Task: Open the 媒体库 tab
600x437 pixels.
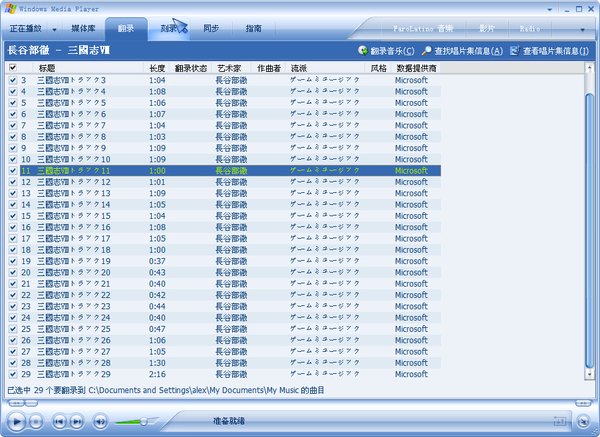Action: click(x=82, y=29)
